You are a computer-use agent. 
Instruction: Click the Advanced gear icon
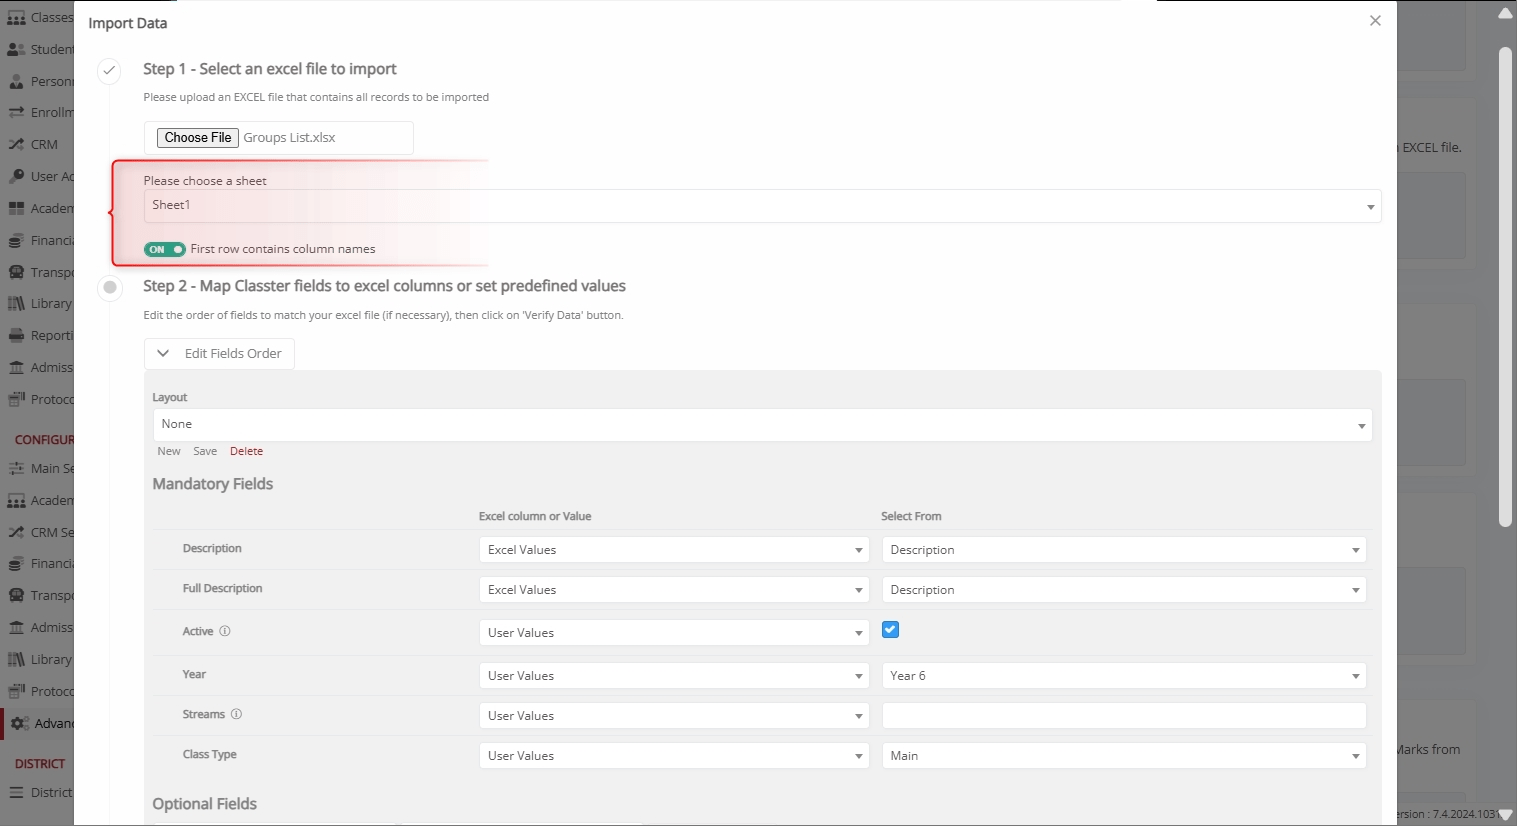tap(19, 723)
